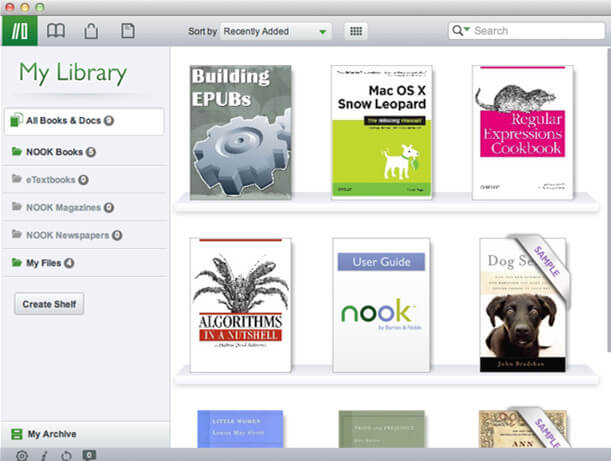Click the My Archive icon

tap(17, 434)
